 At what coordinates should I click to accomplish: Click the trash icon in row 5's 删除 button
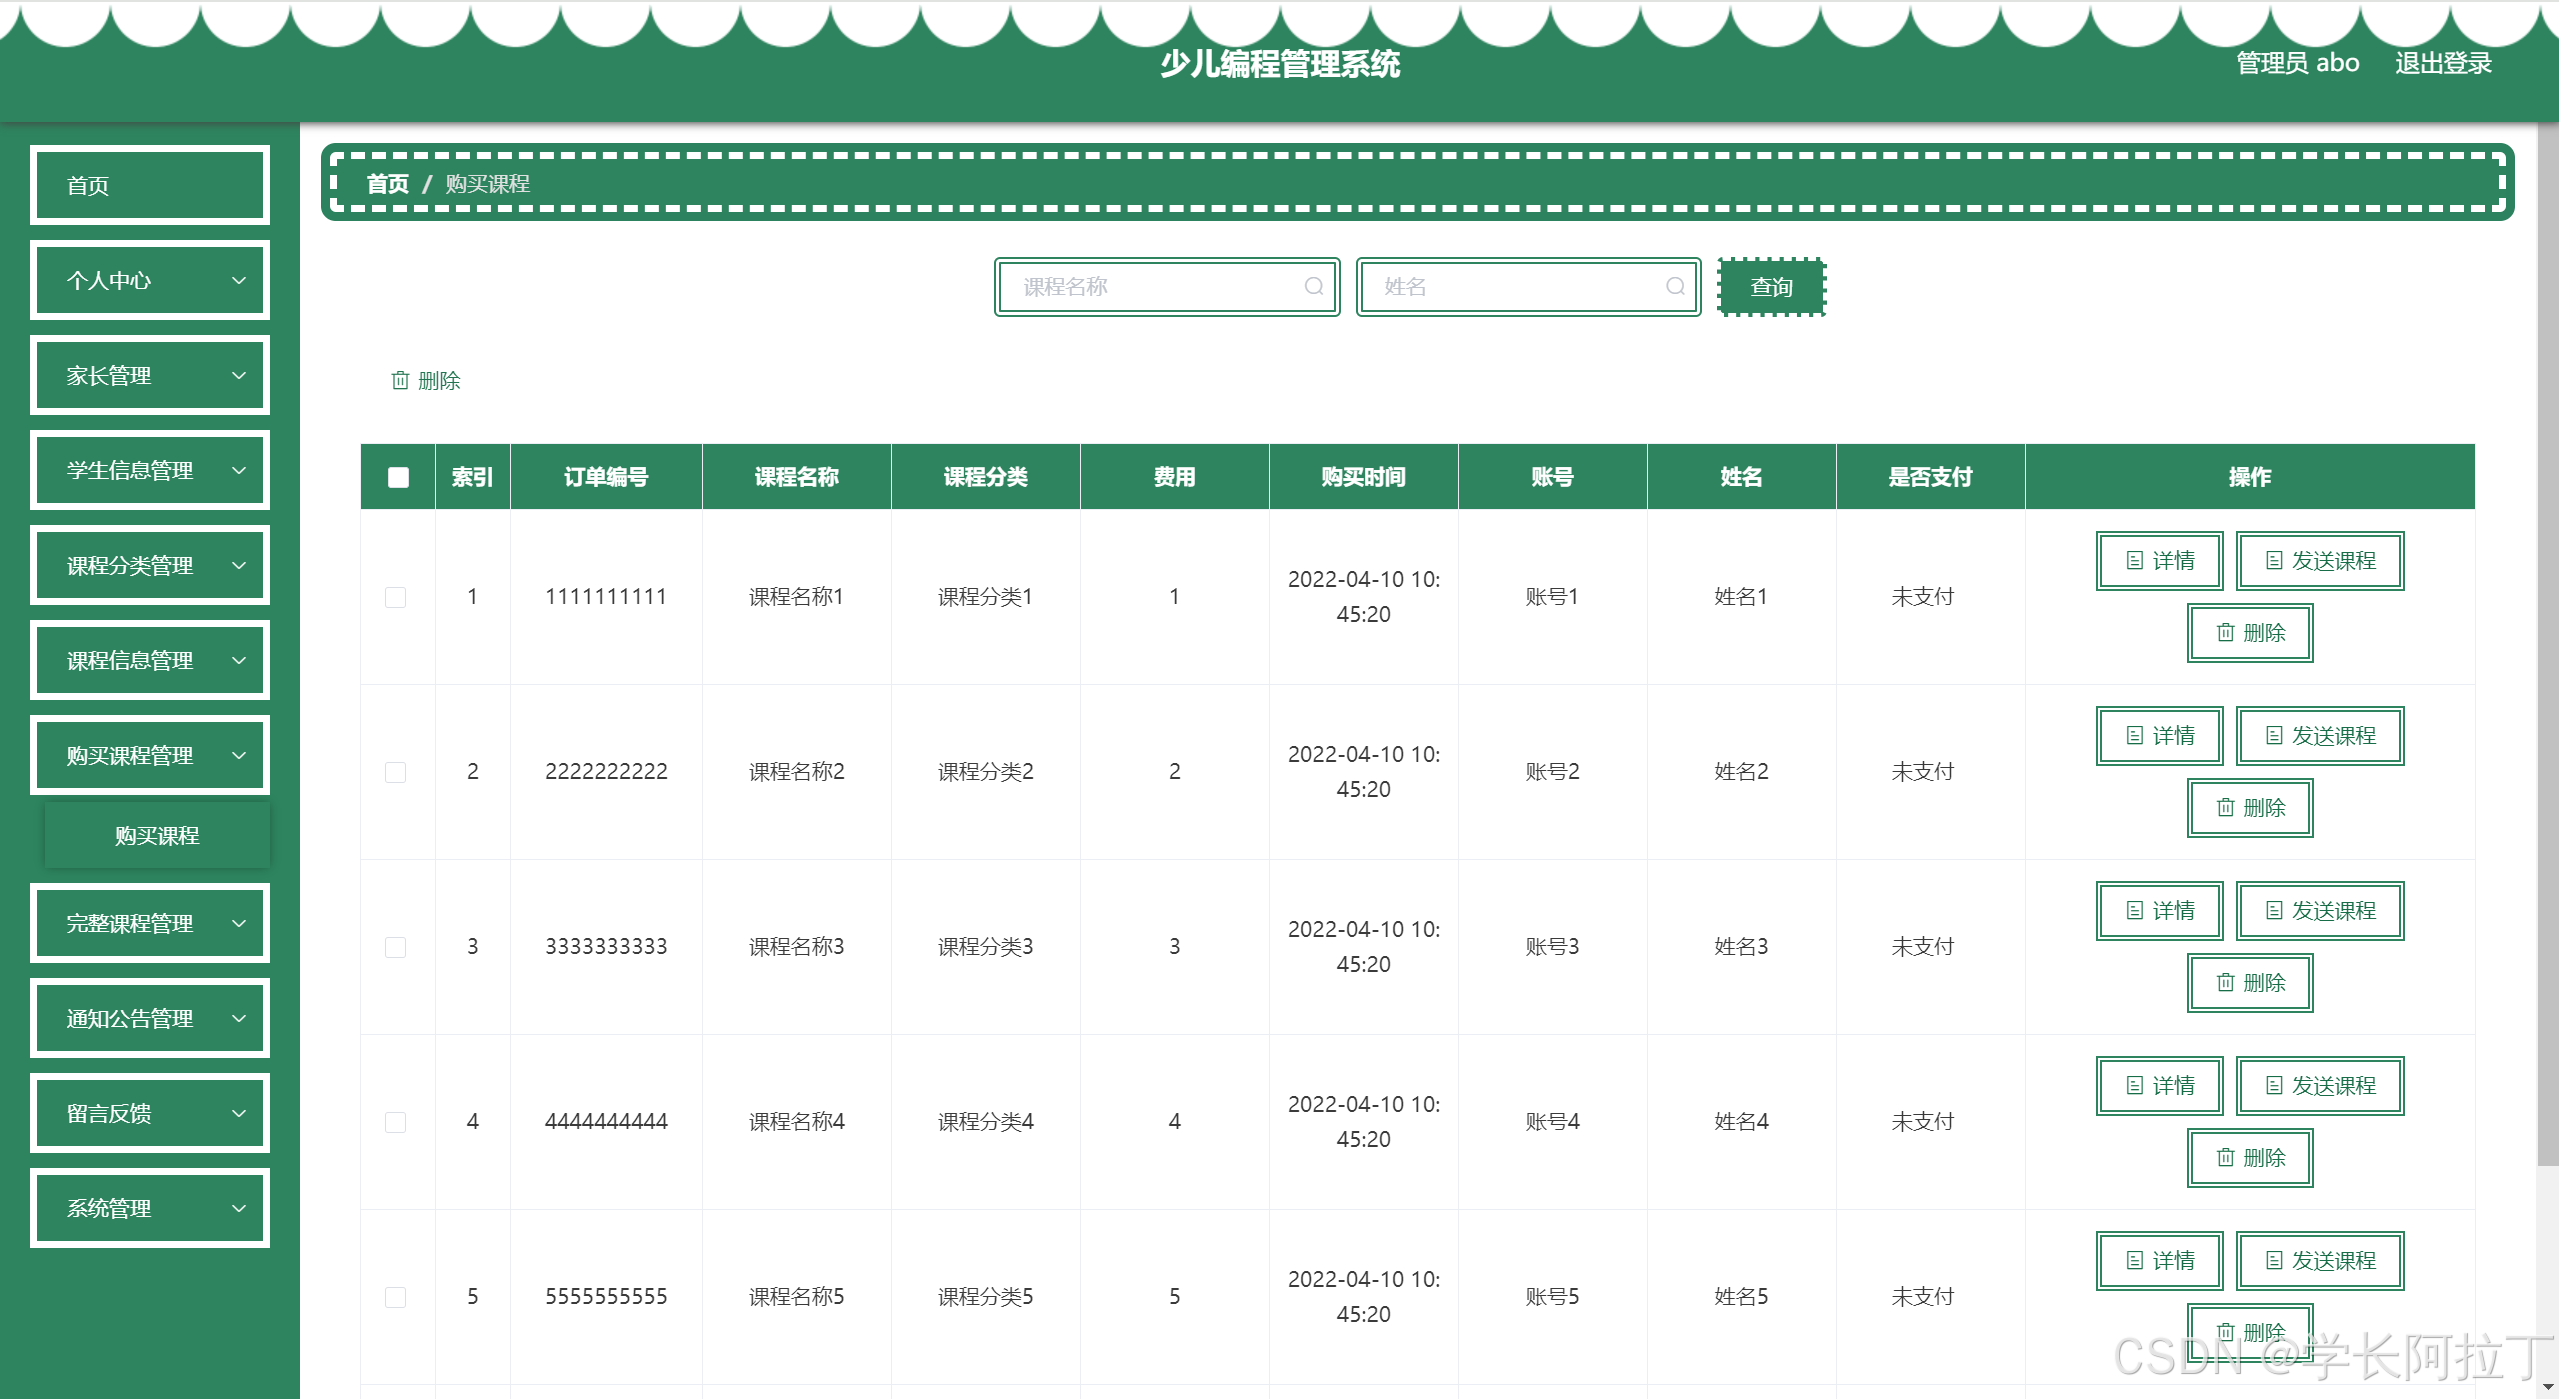tap(2224, 1331)
